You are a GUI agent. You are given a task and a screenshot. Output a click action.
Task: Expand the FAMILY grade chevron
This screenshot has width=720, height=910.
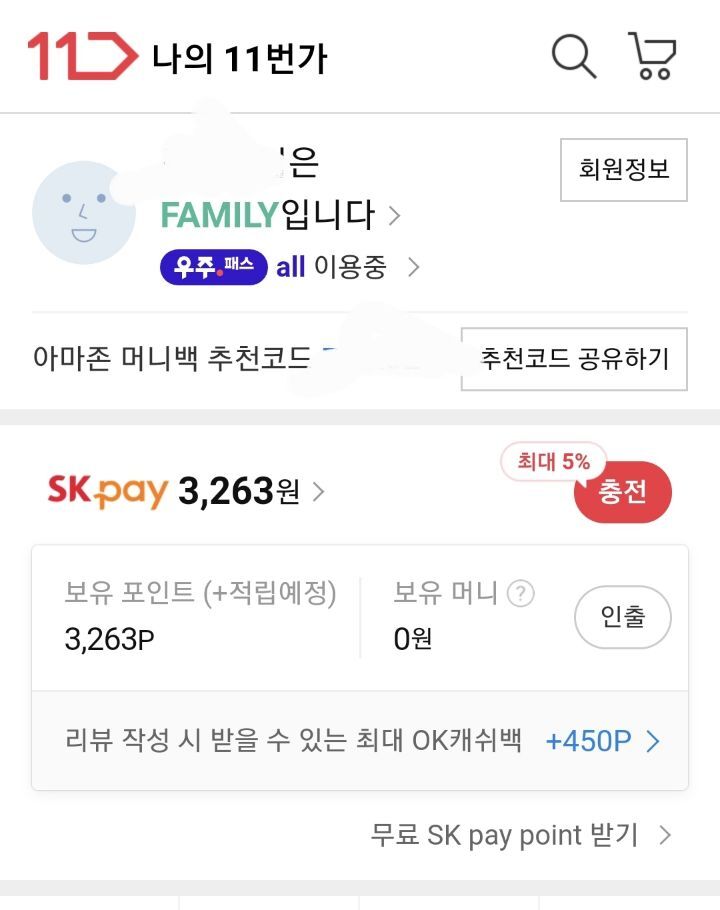(394, 215)
